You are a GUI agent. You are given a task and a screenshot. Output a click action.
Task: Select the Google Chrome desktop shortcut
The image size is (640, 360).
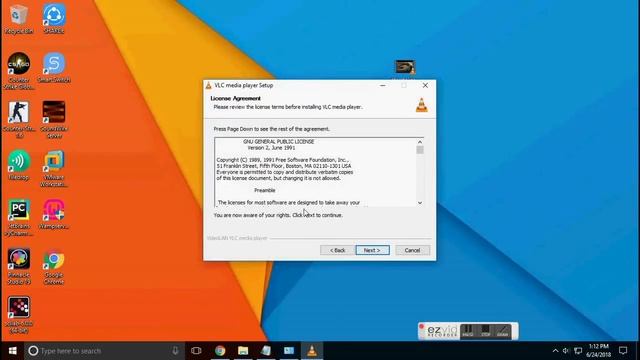coord(54,266)
